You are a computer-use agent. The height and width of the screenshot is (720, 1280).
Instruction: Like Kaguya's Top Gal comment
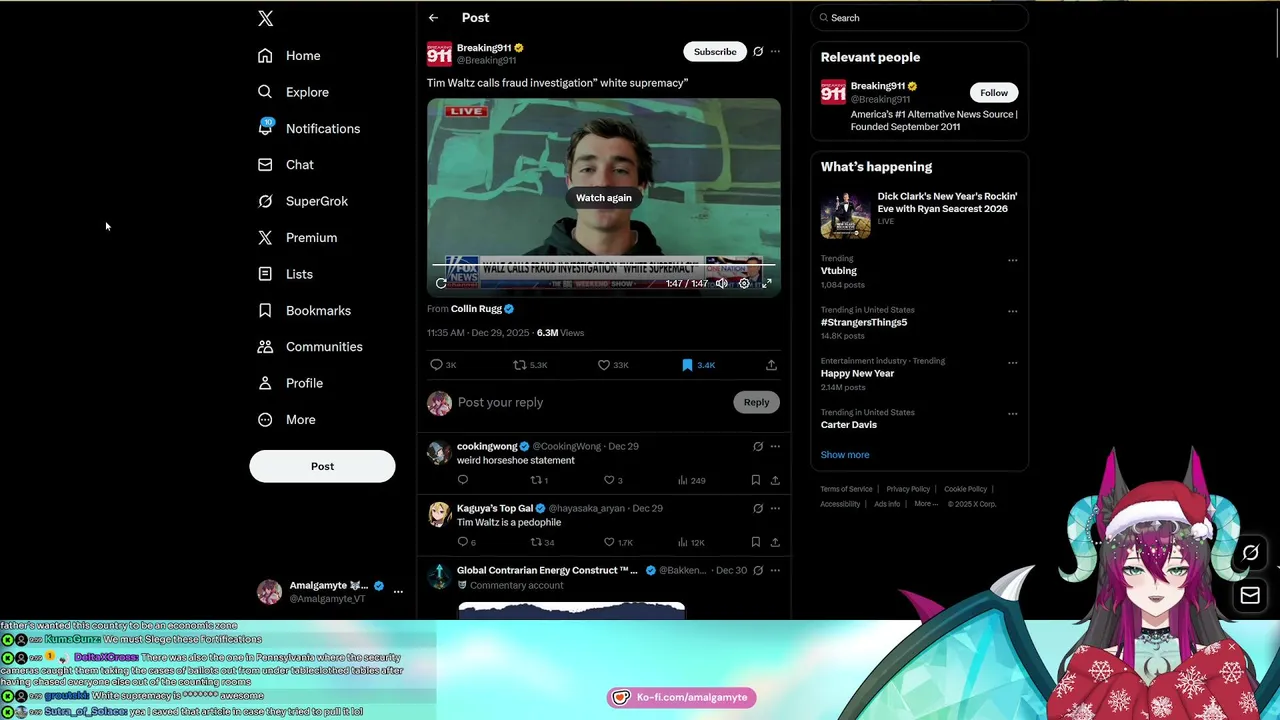click(618, 542)
